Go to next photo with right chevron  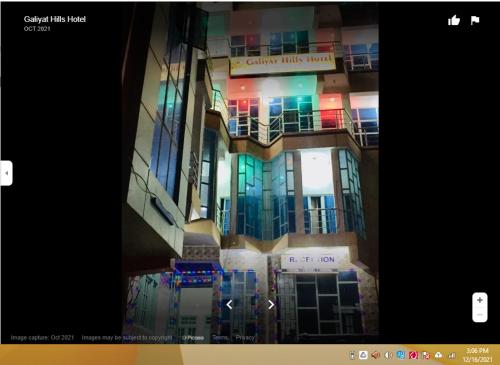(271, 304)
